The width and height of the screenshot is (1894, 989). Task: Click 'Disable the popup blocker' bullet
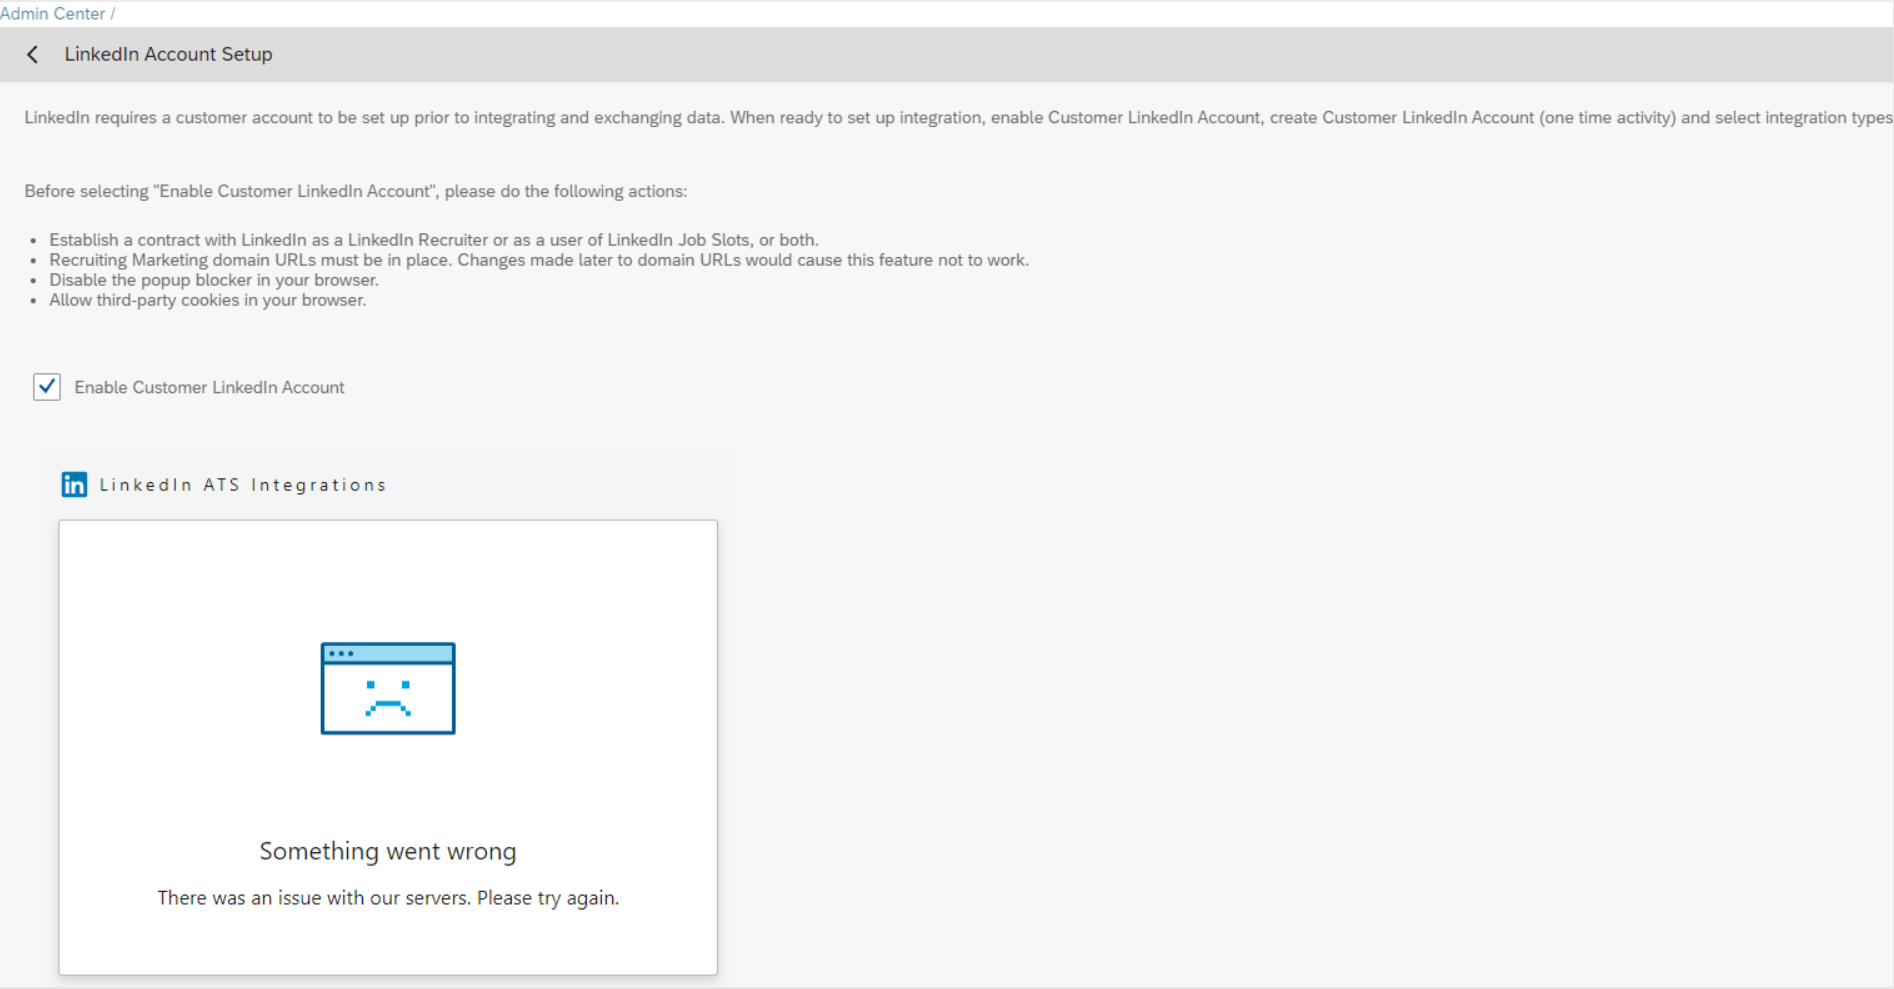[x=214, y=280]
